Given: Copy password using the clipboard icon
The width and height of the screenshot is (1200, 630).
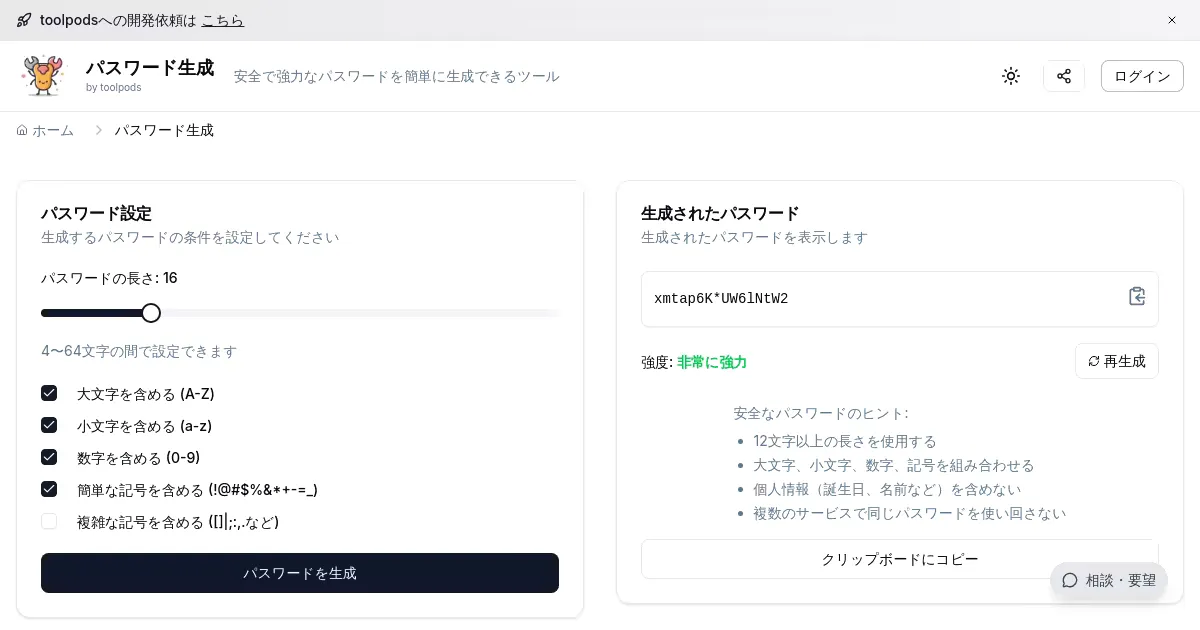Looking at the screenshot, I should tap(1136, 296).
